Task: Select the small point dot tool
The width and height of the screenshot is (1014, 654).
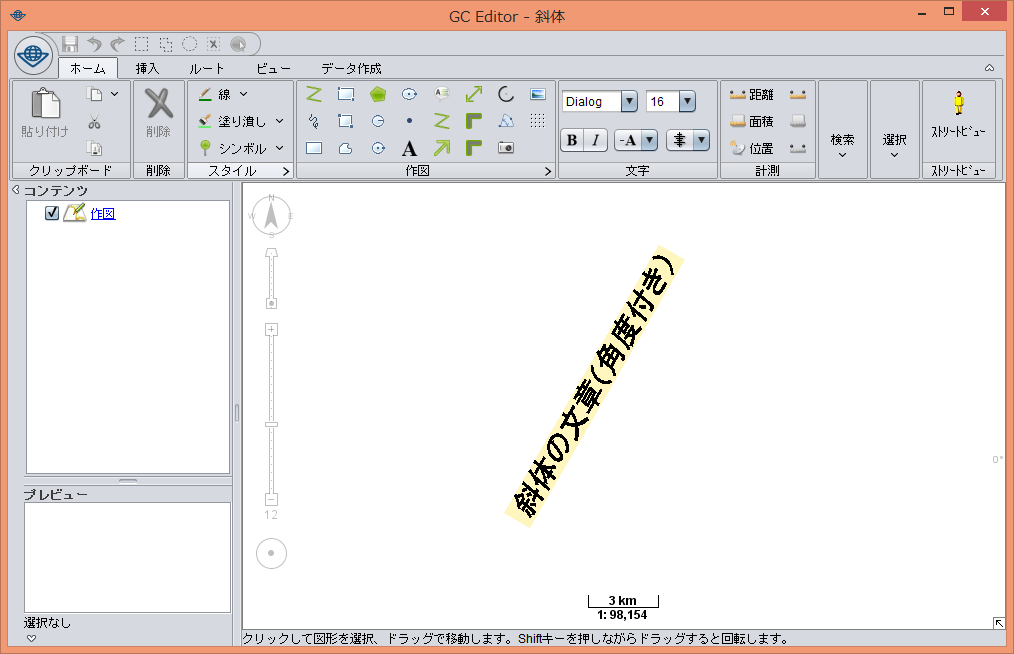Action: (409, 121)
